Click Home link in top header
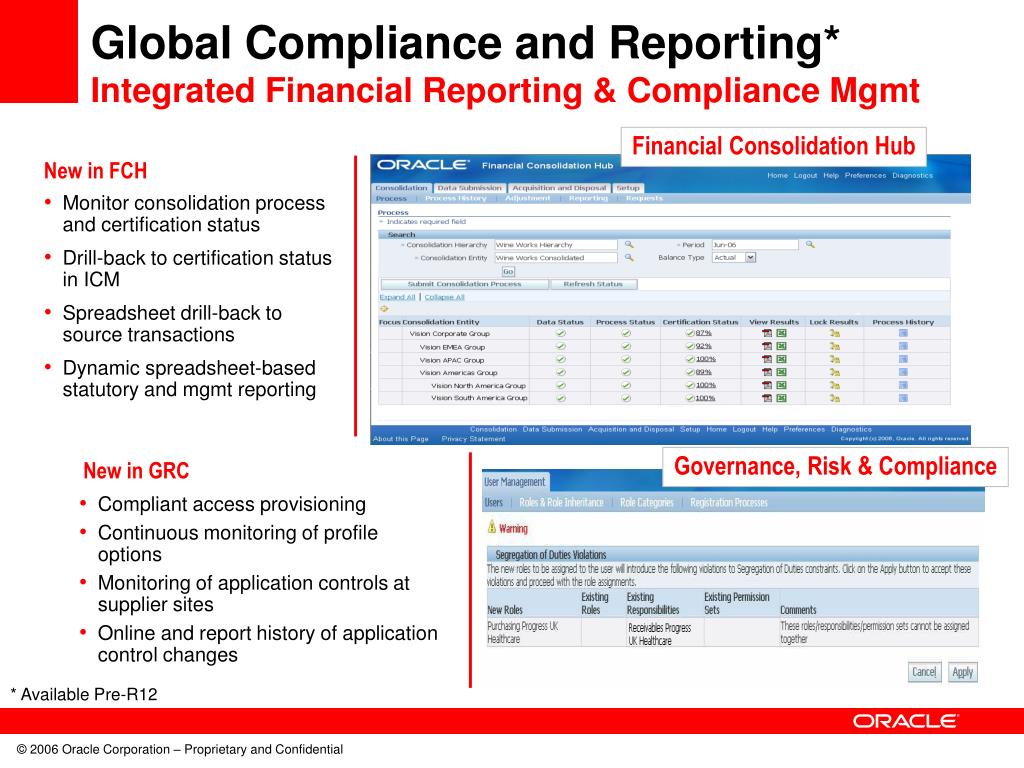1024x768 pixels. point(777,176)
